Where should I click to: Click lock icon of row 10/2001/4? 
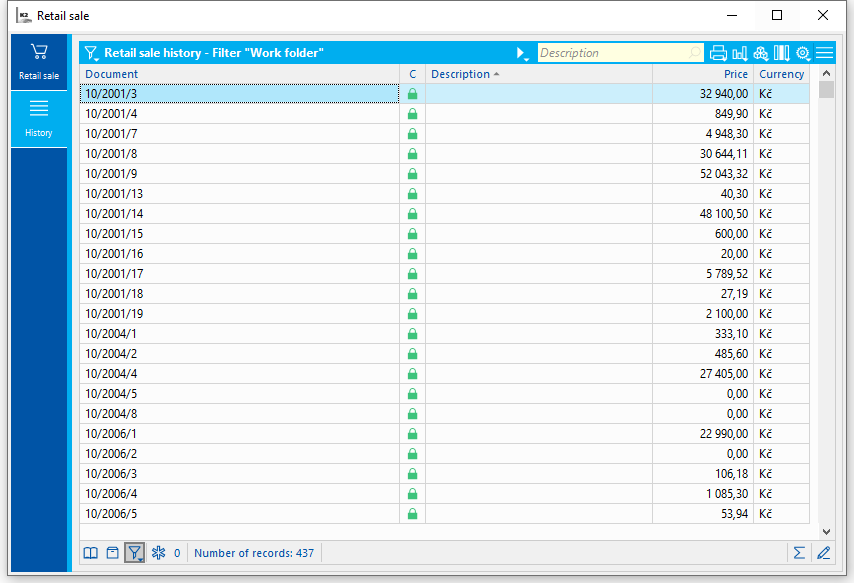click(x=412, y=114)
